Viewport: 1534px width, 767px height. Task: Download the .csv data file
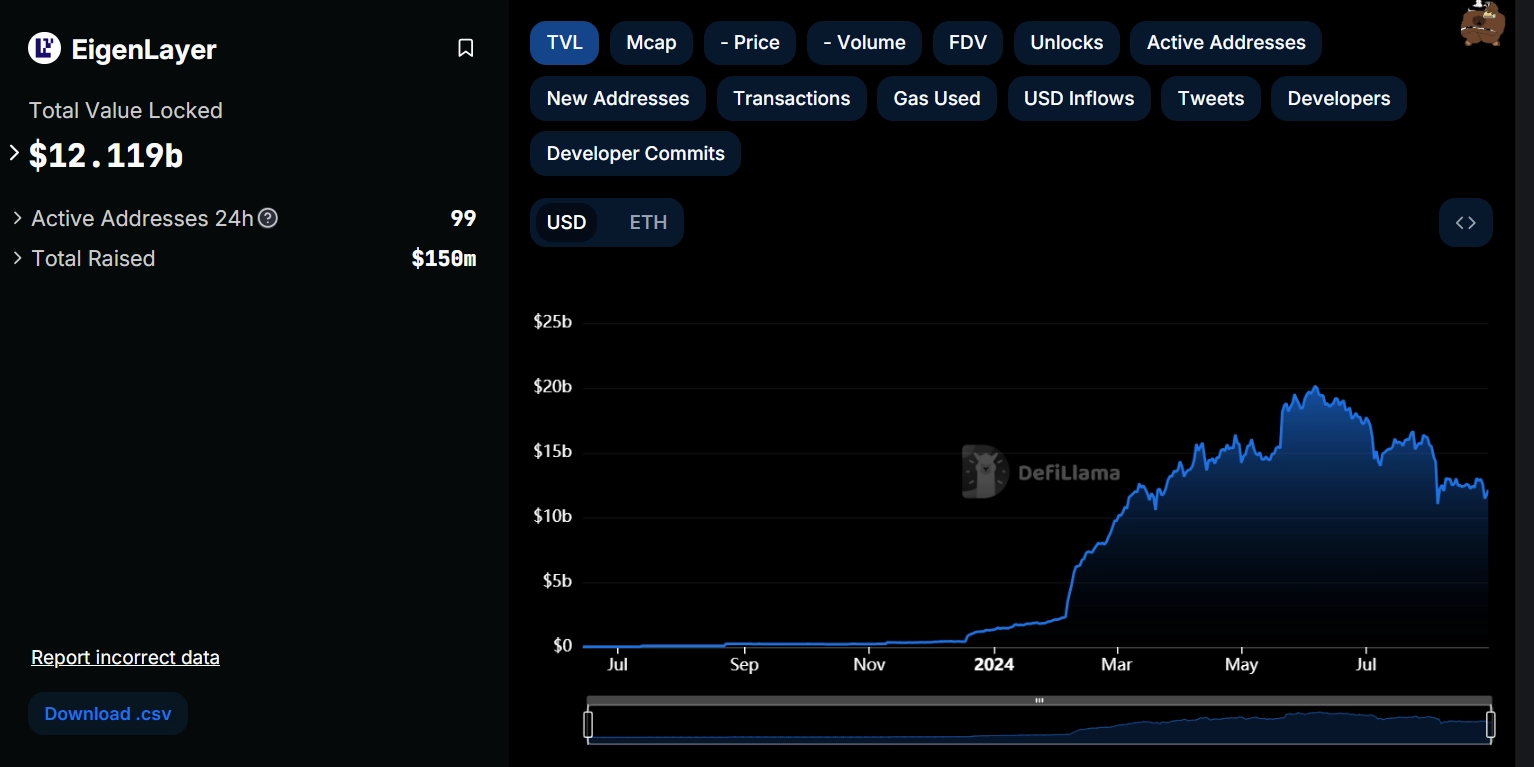pos(108,714)
